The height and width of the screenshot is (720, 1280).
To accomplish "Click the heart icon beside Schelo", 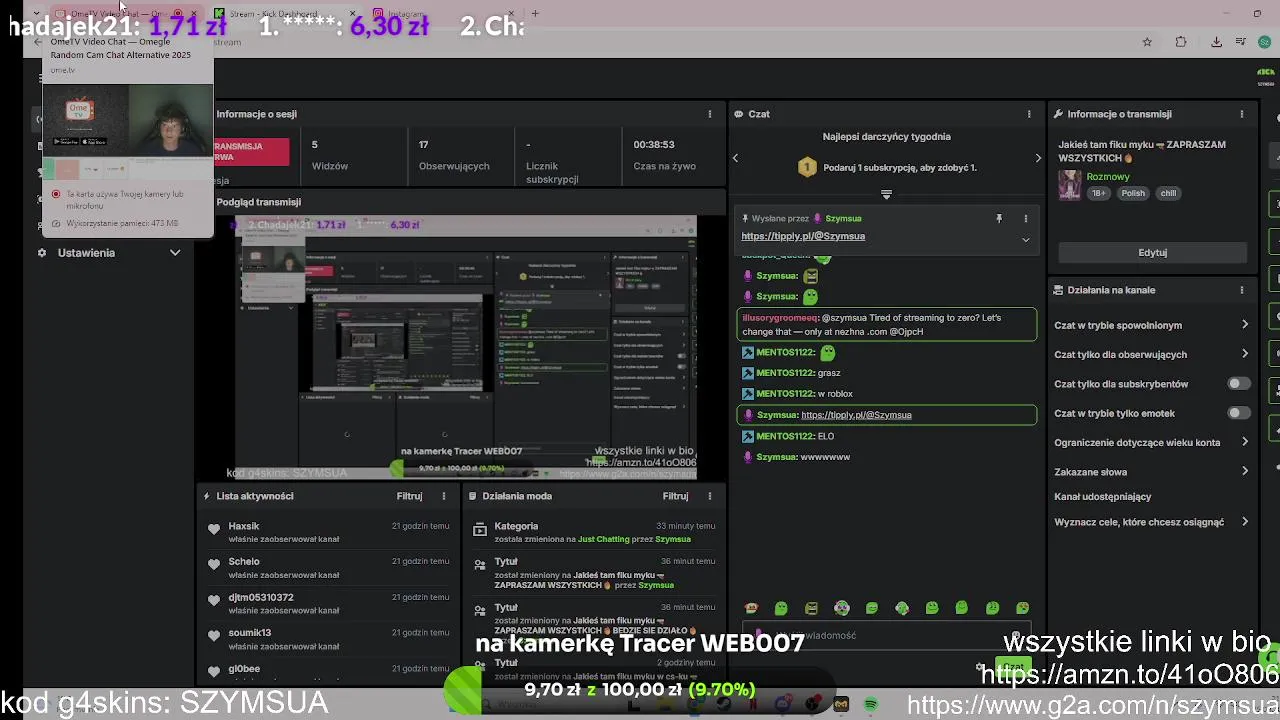I will pyautogui.click(x=214, y=564).
